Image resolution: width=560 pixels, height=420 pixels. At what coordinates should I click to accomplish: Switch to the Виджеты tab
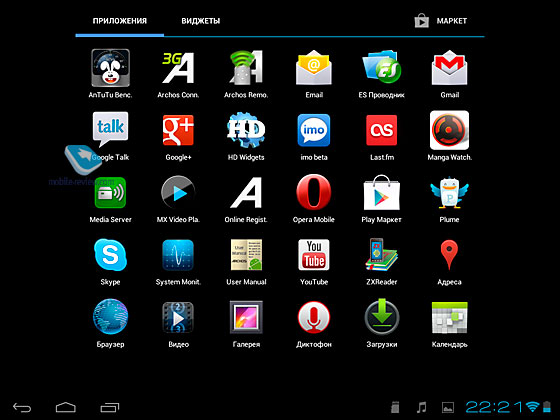201,21
